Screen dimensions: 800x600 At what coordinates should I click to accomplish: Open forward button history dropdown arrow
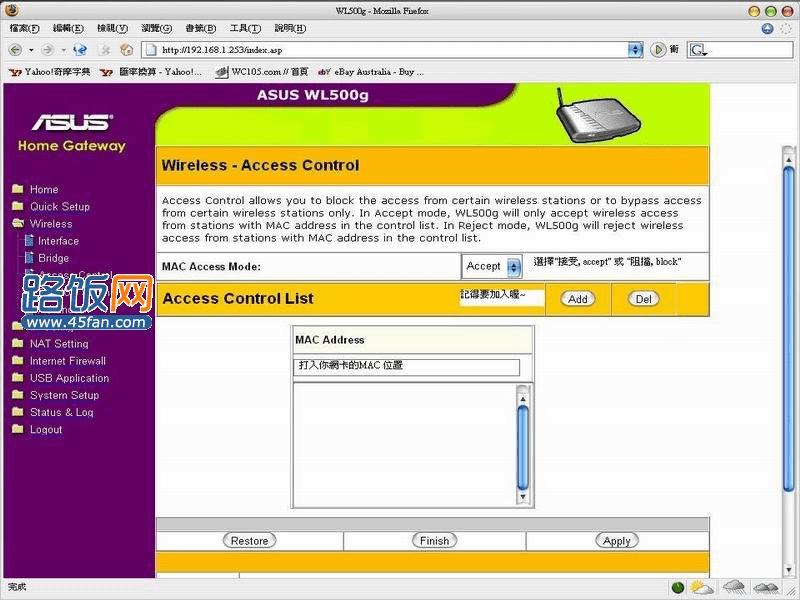pyautogui.click(x=63, y=50)
